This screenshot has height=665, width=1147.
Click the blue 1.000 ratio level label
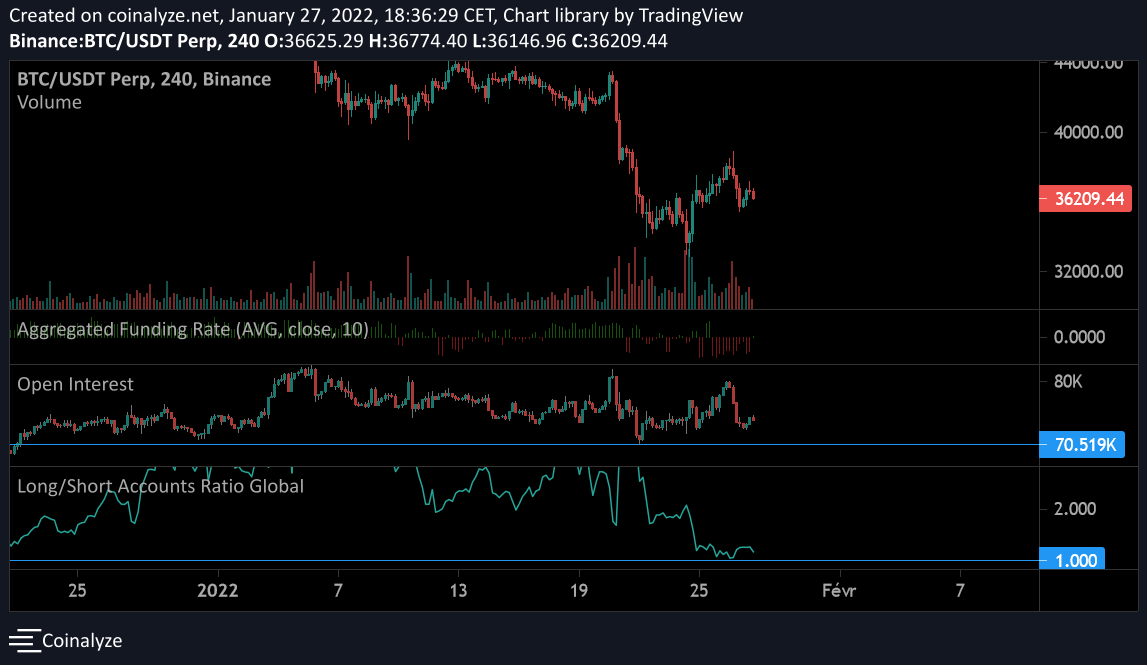[x=1072, y=560]
